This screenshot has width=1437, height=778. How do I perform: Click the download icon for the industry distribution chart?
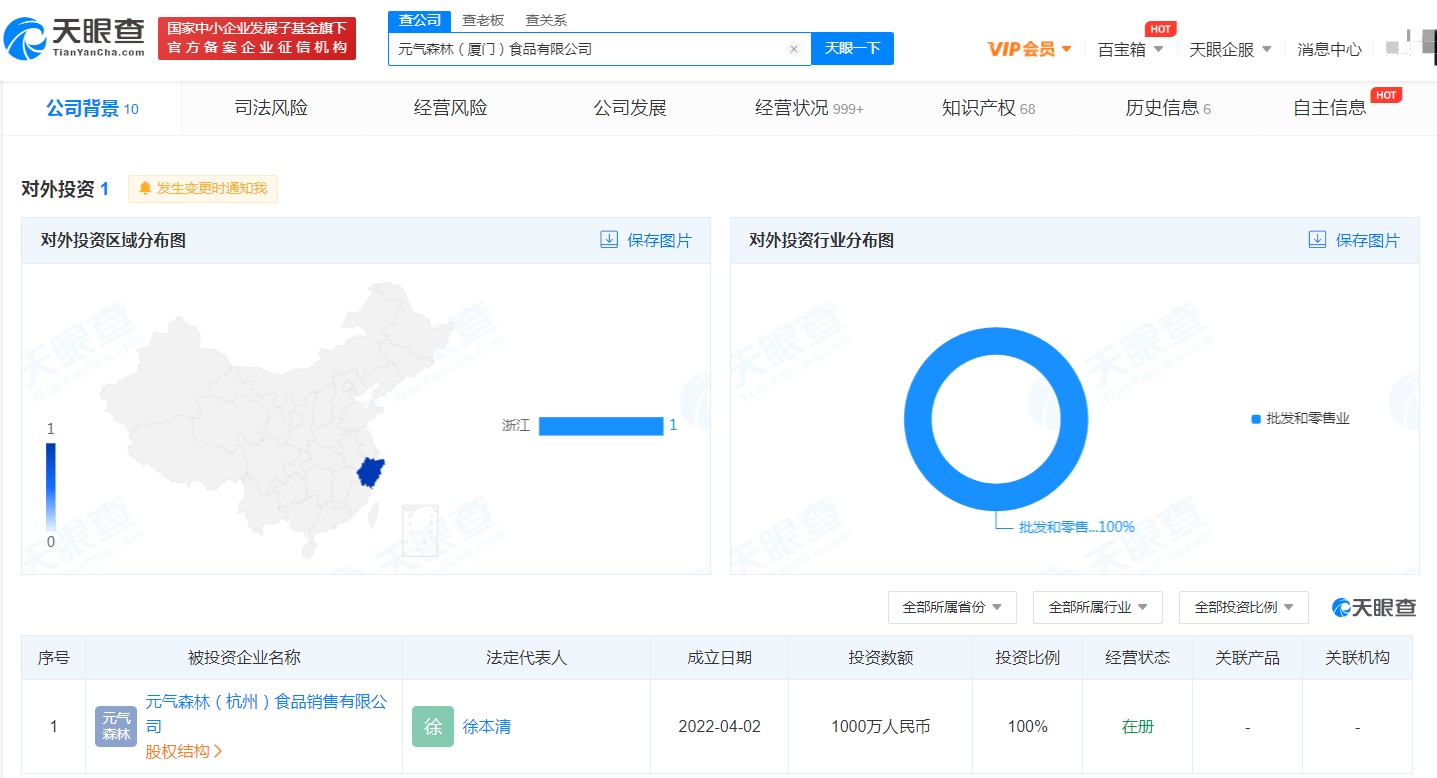click(x=1318, y=240)
